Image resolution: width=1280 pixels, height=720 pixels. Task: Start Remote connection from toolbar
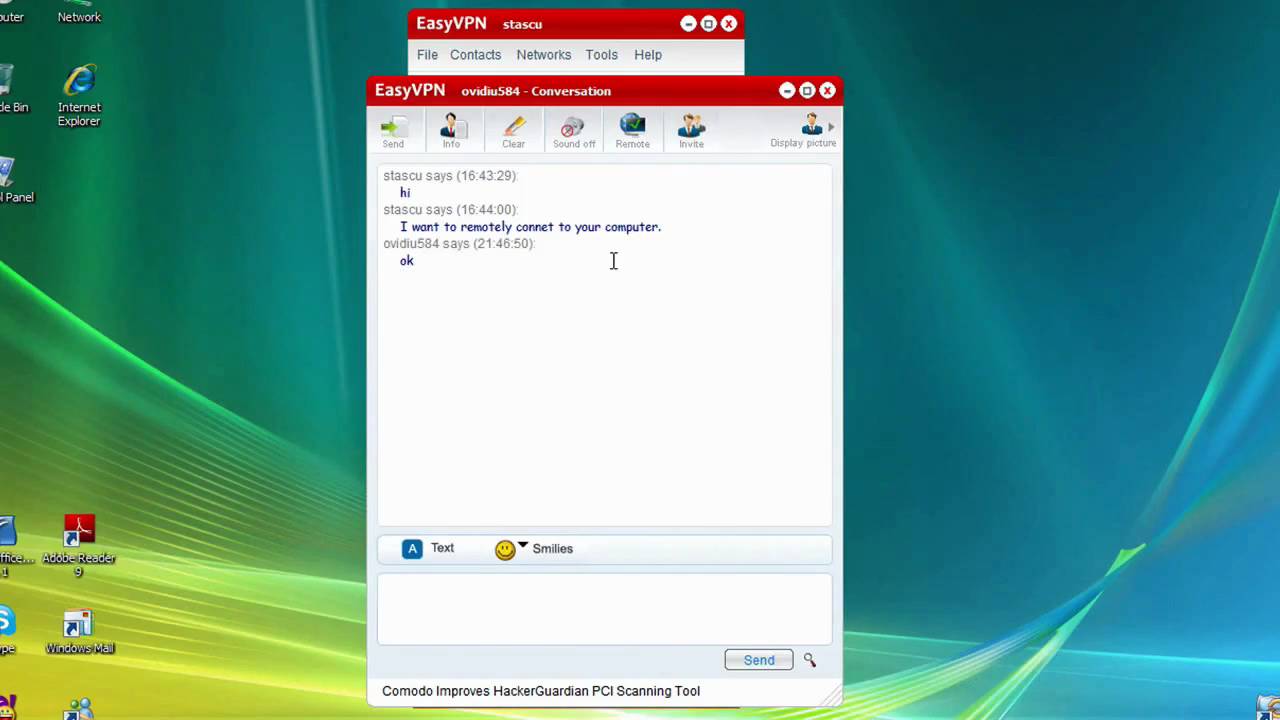pyautogui.click(x=632, y=131)
